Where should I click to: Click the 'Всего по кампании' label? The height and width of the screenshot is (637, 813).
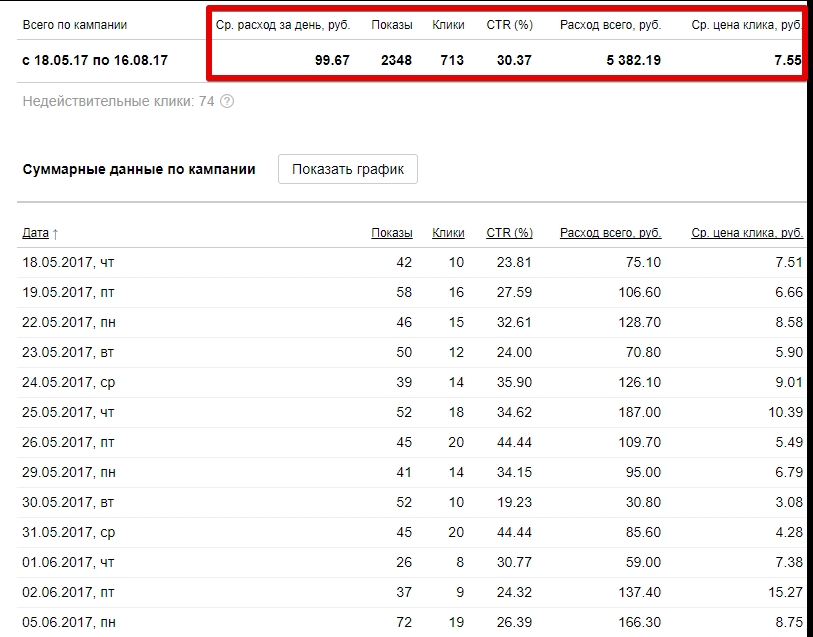coord(75,25)
